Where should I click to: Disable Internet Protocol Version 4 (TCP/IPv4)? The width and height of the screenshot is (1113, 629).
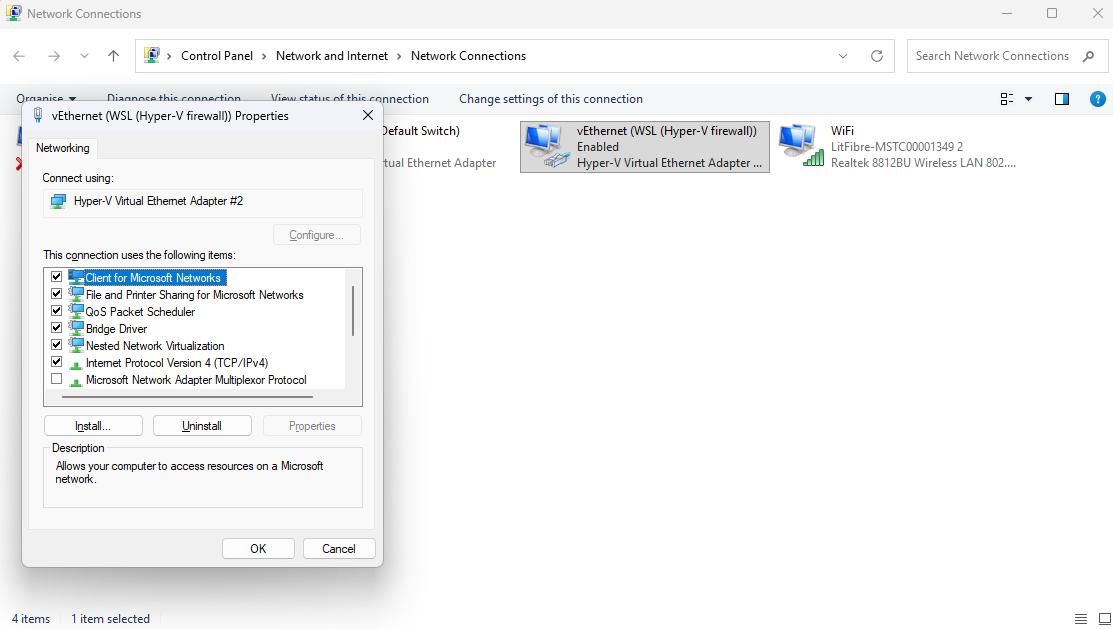(57, 361)
